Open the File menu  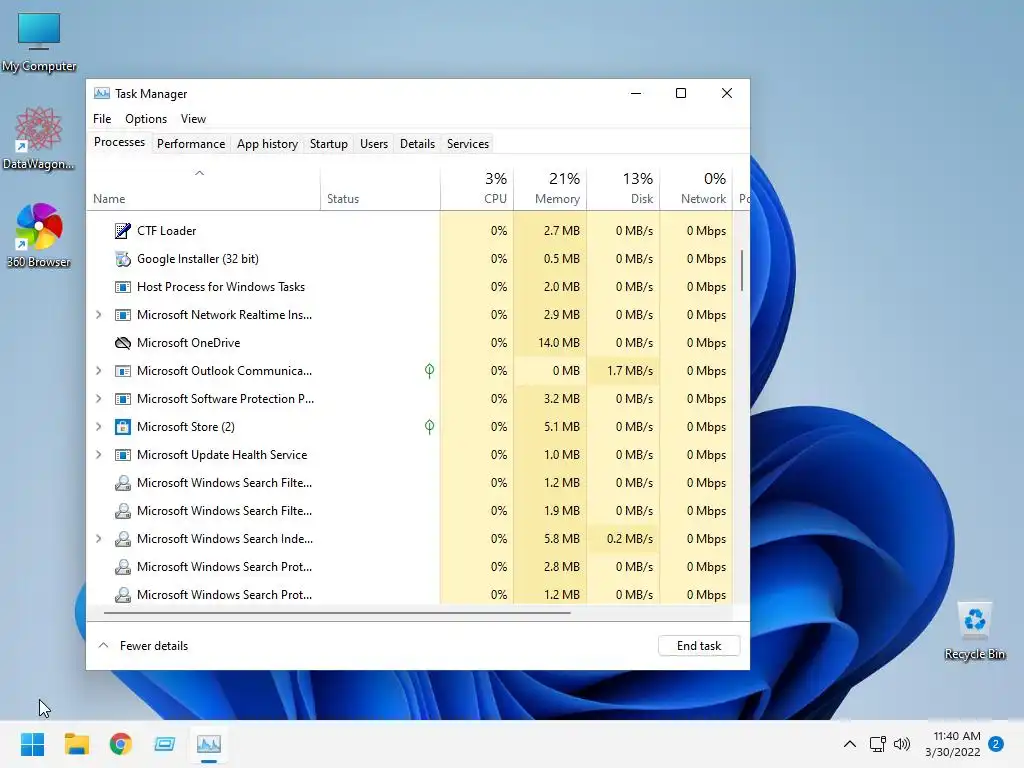click(102, 119)
